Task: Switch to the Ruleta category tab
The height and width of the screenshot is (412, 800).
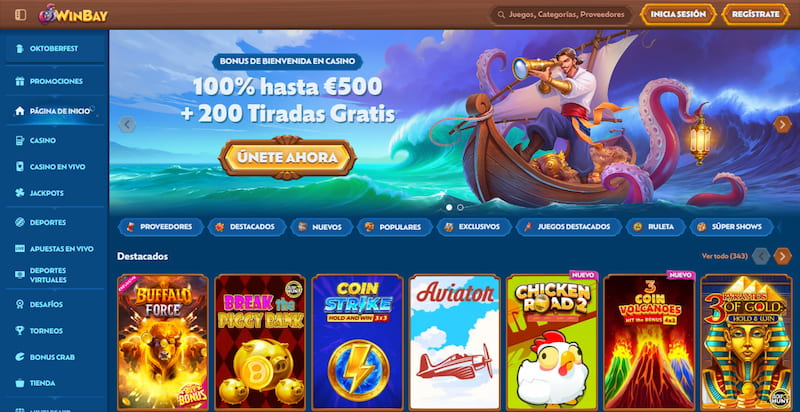Action: pyautogui.click(x=655, y=227)
